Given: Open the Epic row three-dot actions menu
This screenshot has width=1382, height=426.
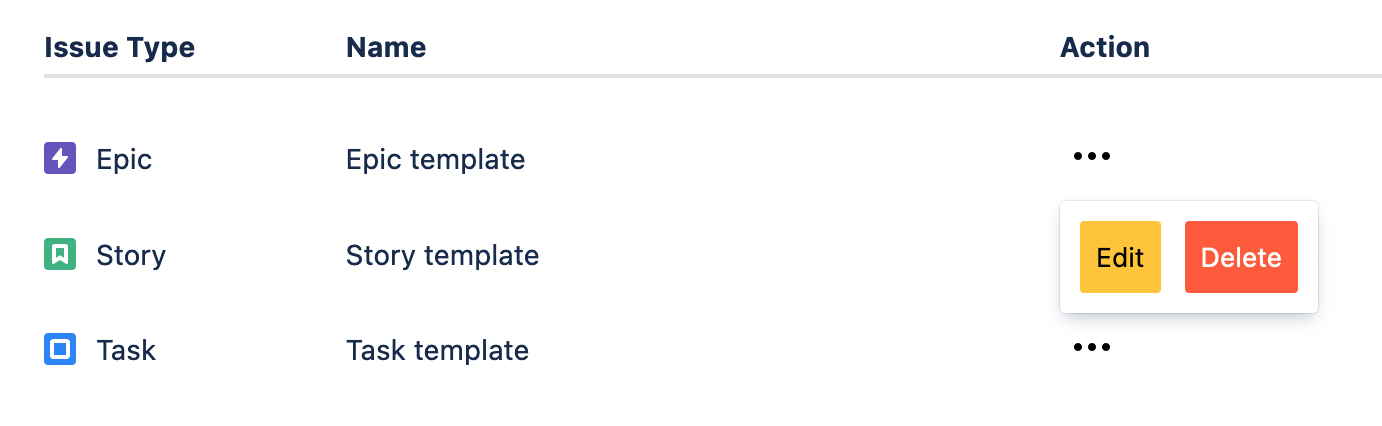Looking at the screenshot, I should point(1091,157).
